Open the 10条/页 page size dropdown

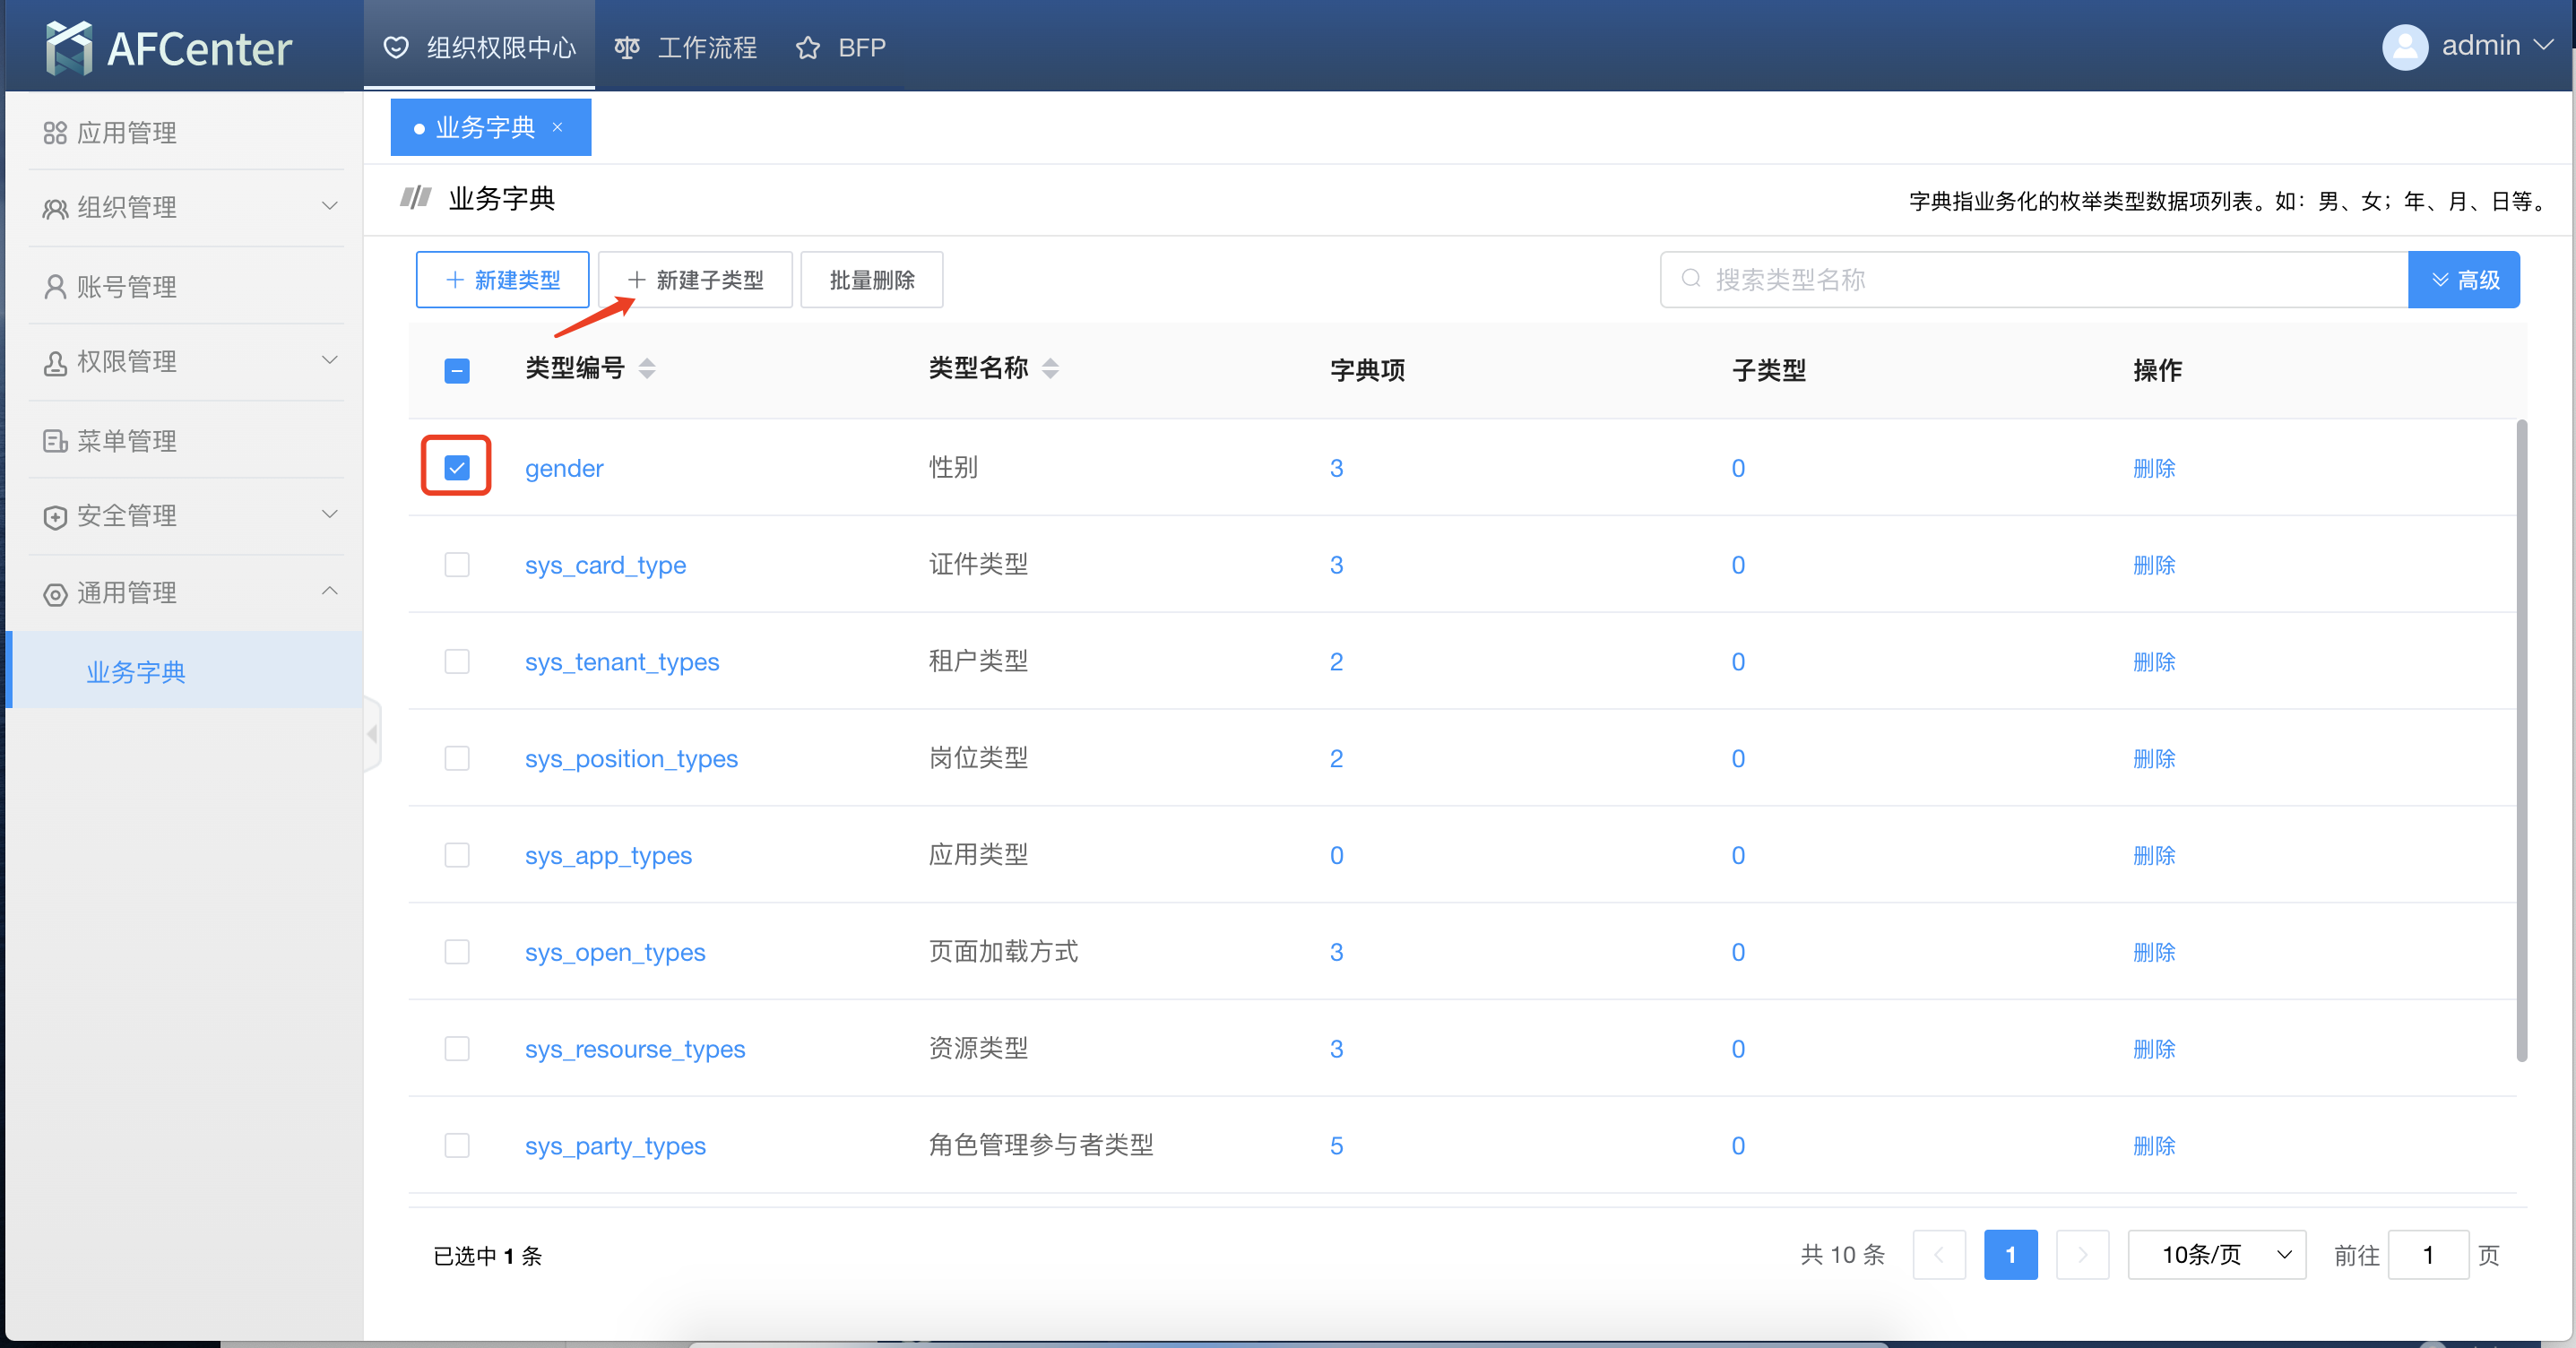[2217, 1254]
